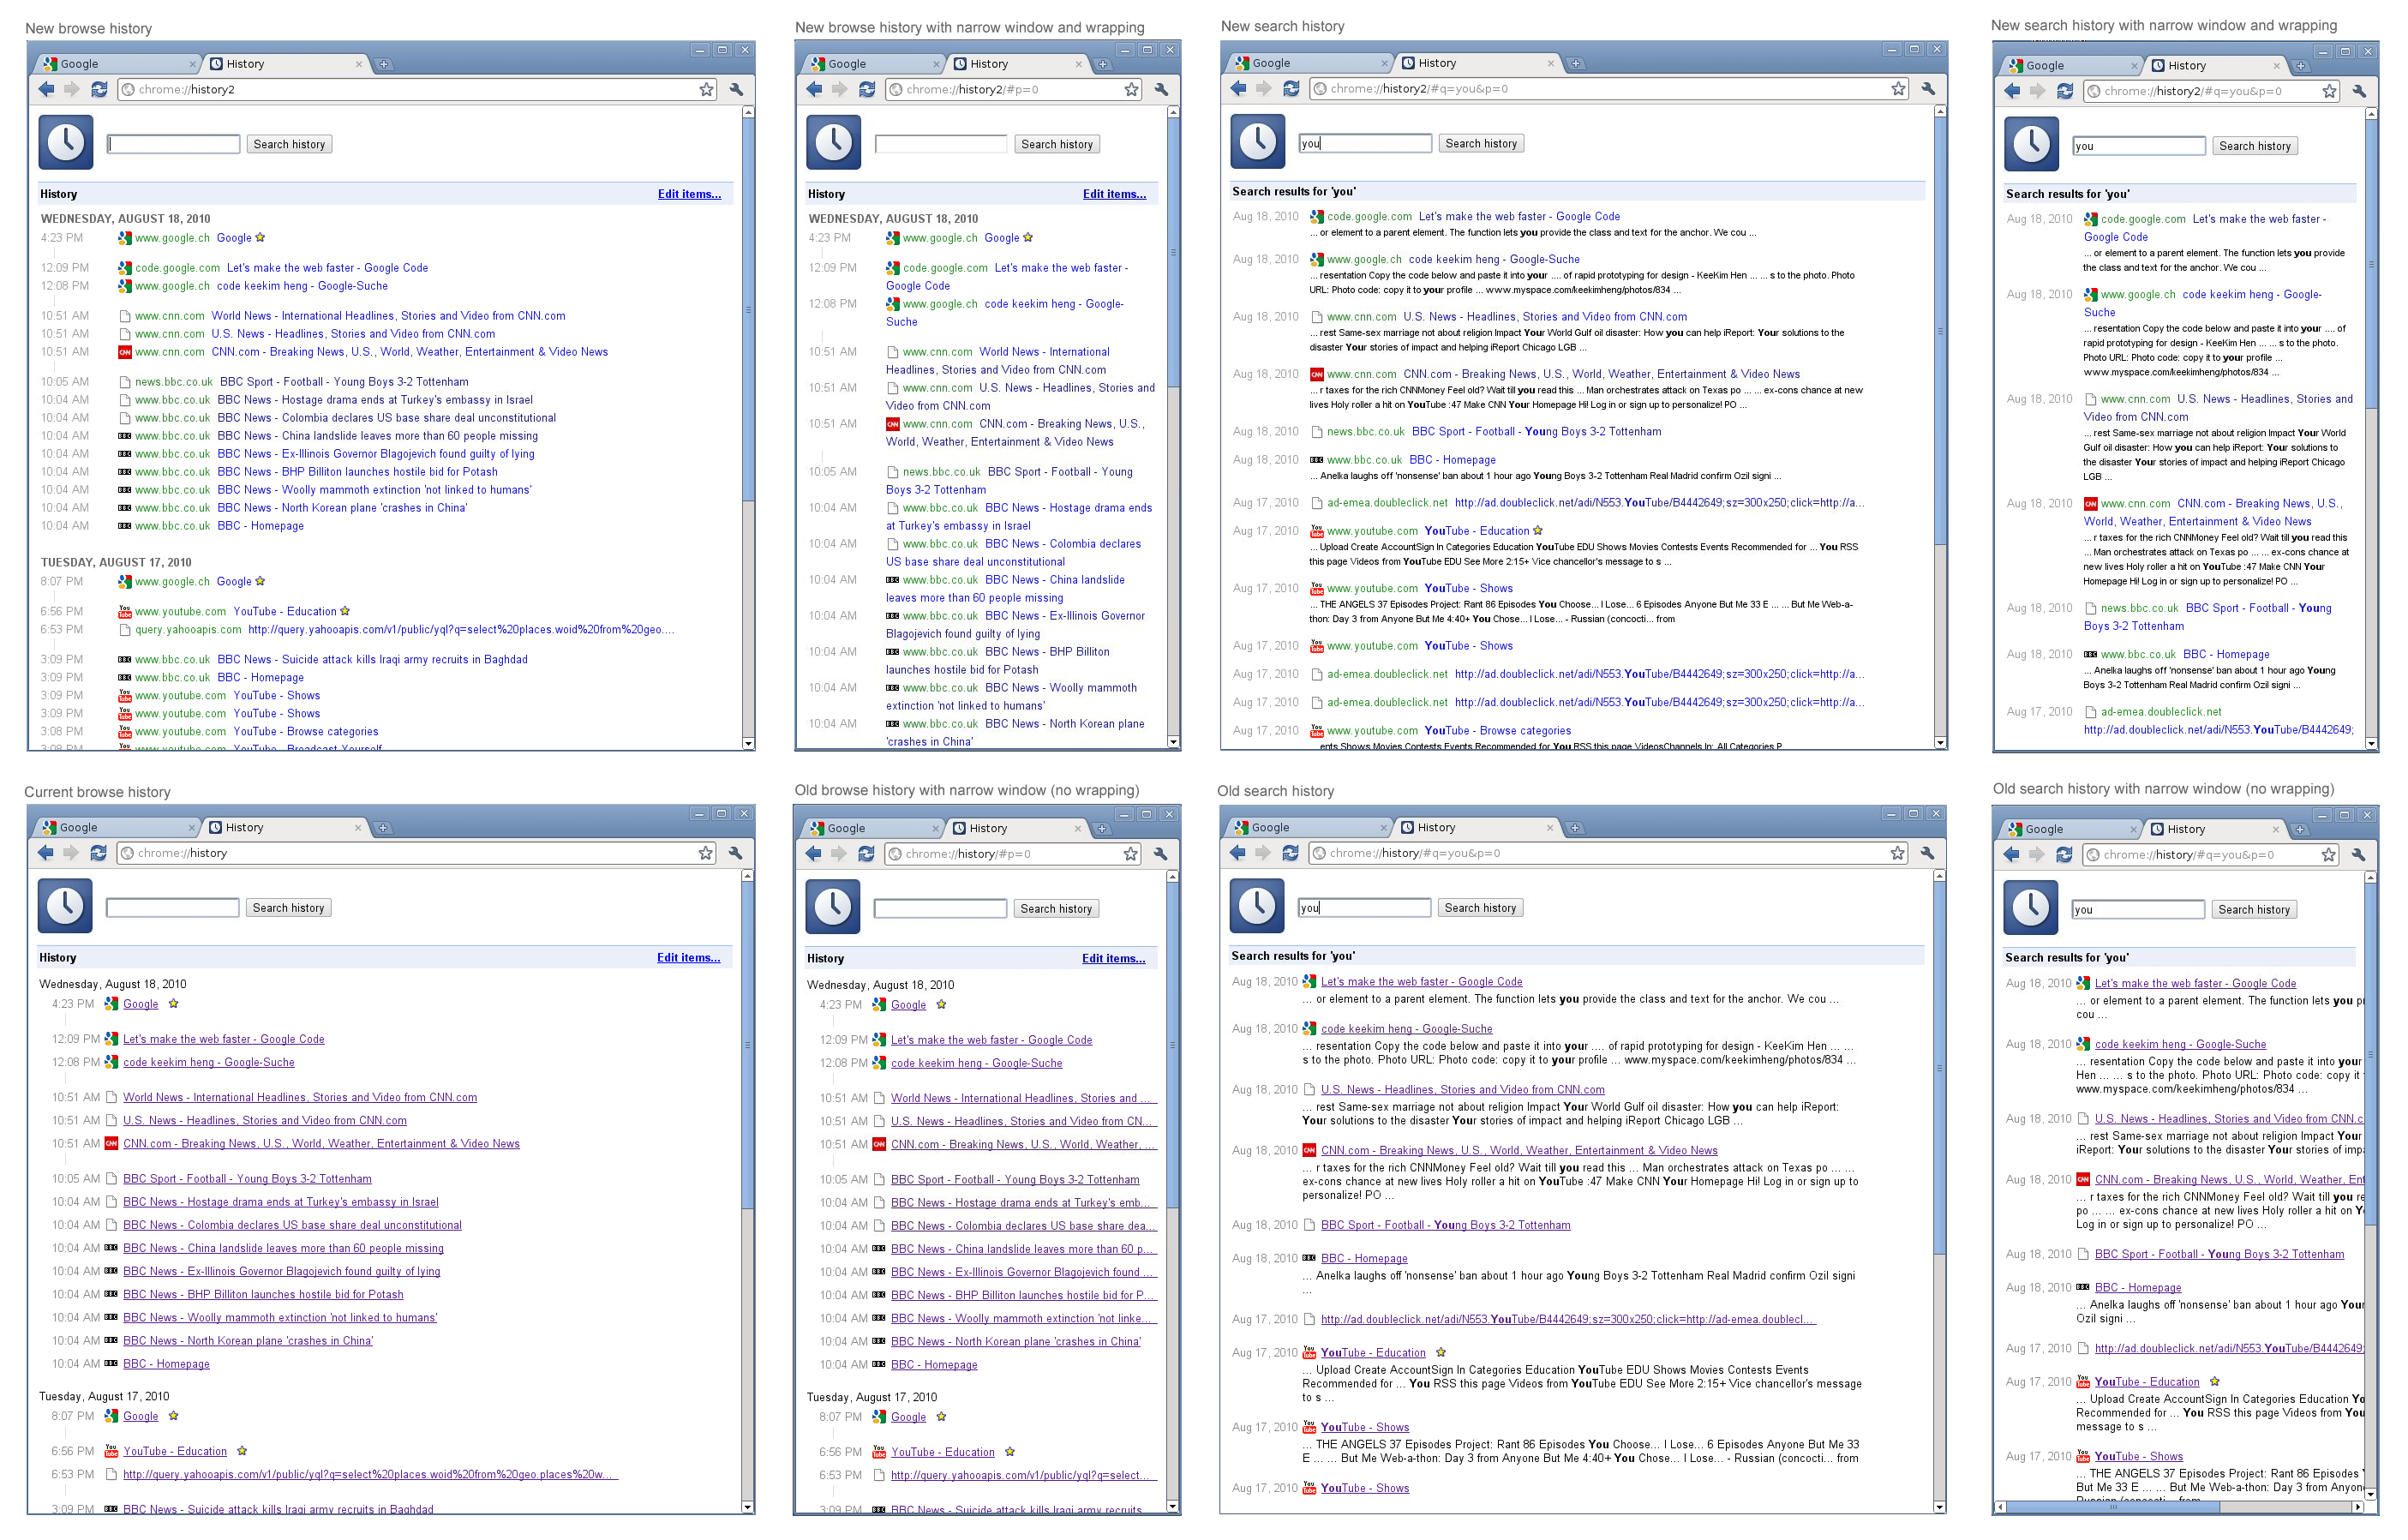Bookmark star in 'Old search history' address bar
This screenshot has height=1540, width=2408.
click(1897, 853)
